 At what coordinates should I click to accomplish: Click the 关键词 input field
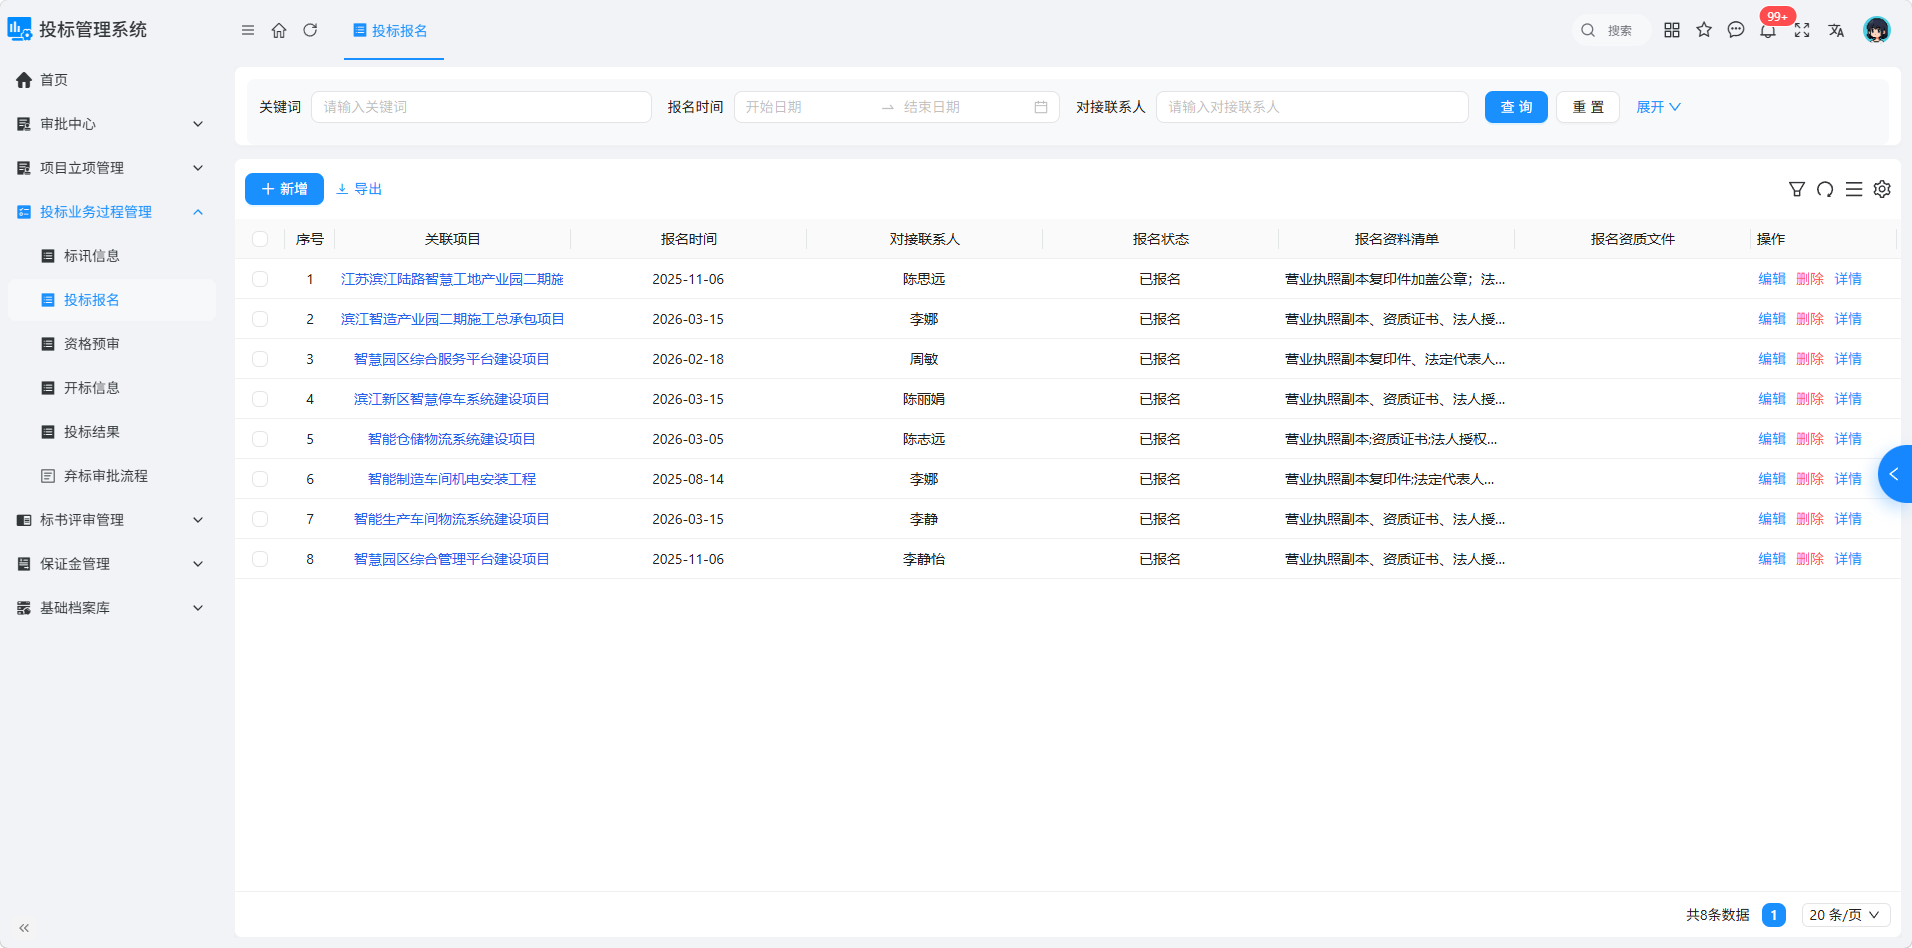481,107
